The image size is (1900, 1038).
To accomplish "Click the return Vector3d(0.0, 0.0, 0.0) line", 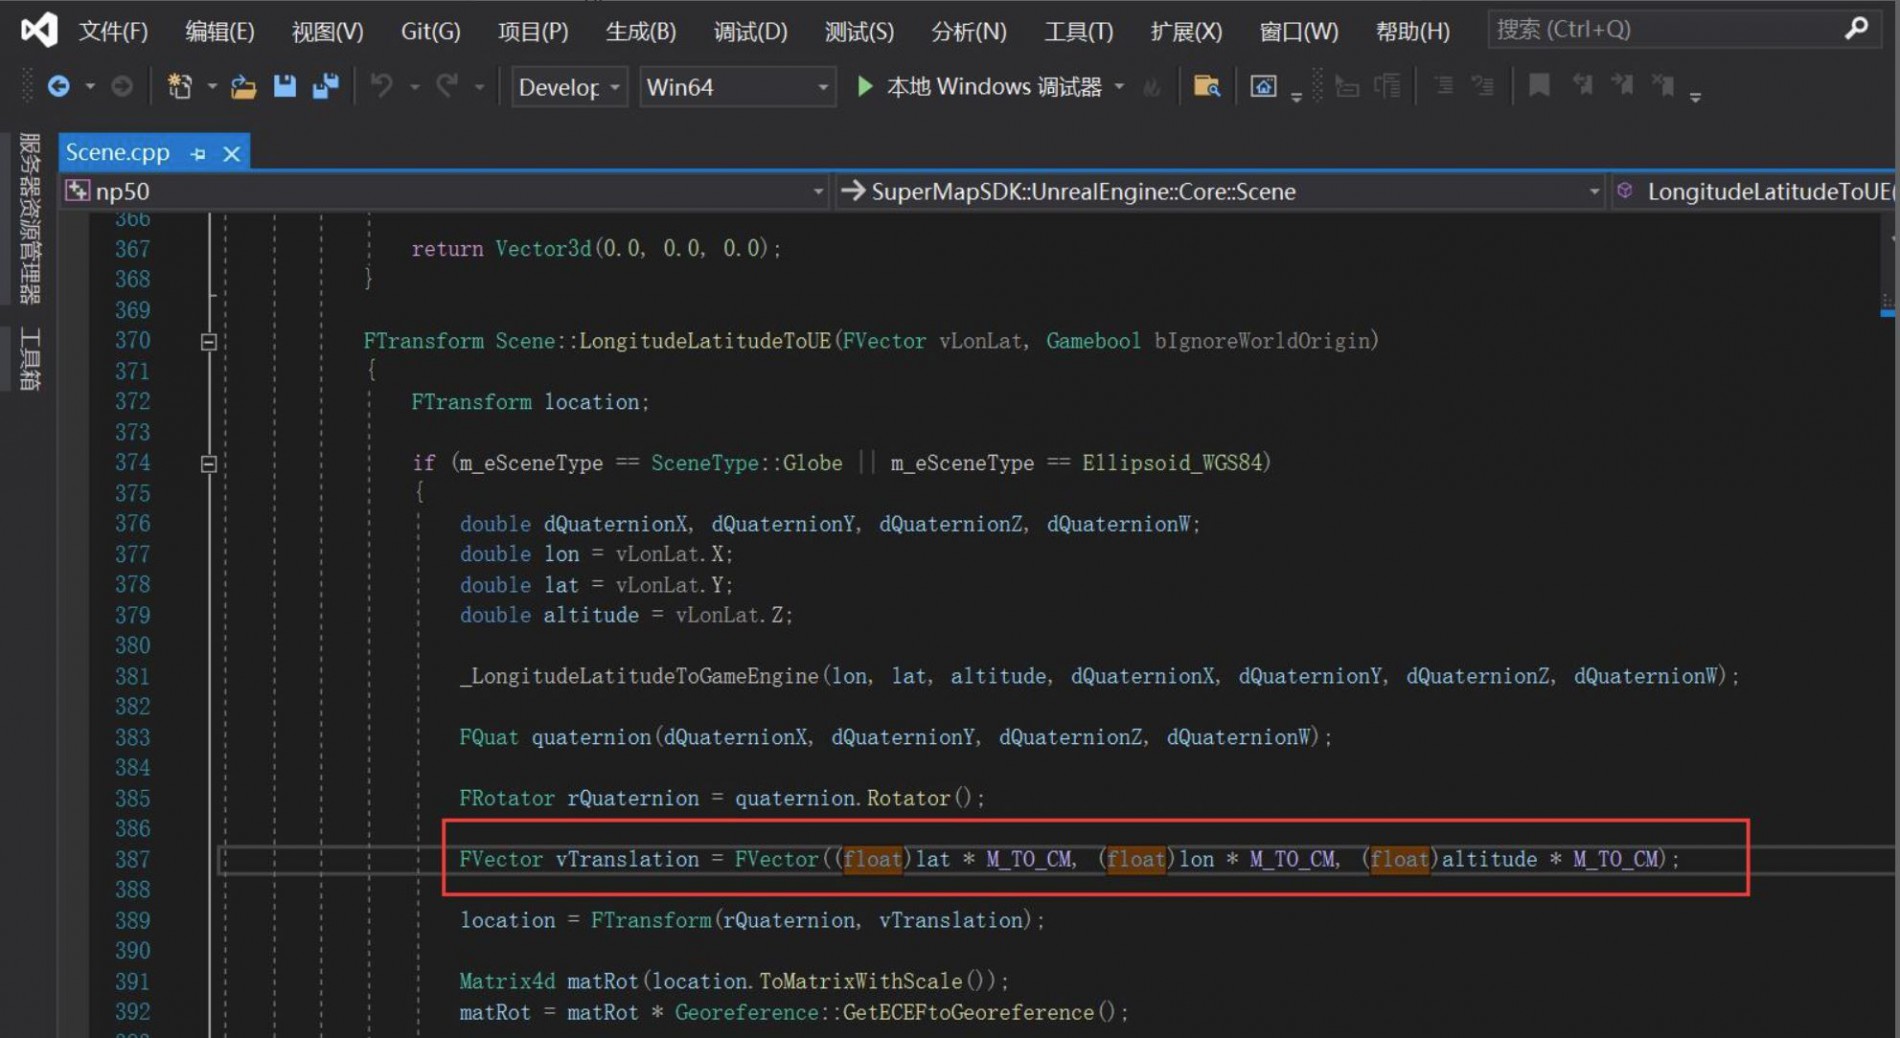I will [596, 248].
